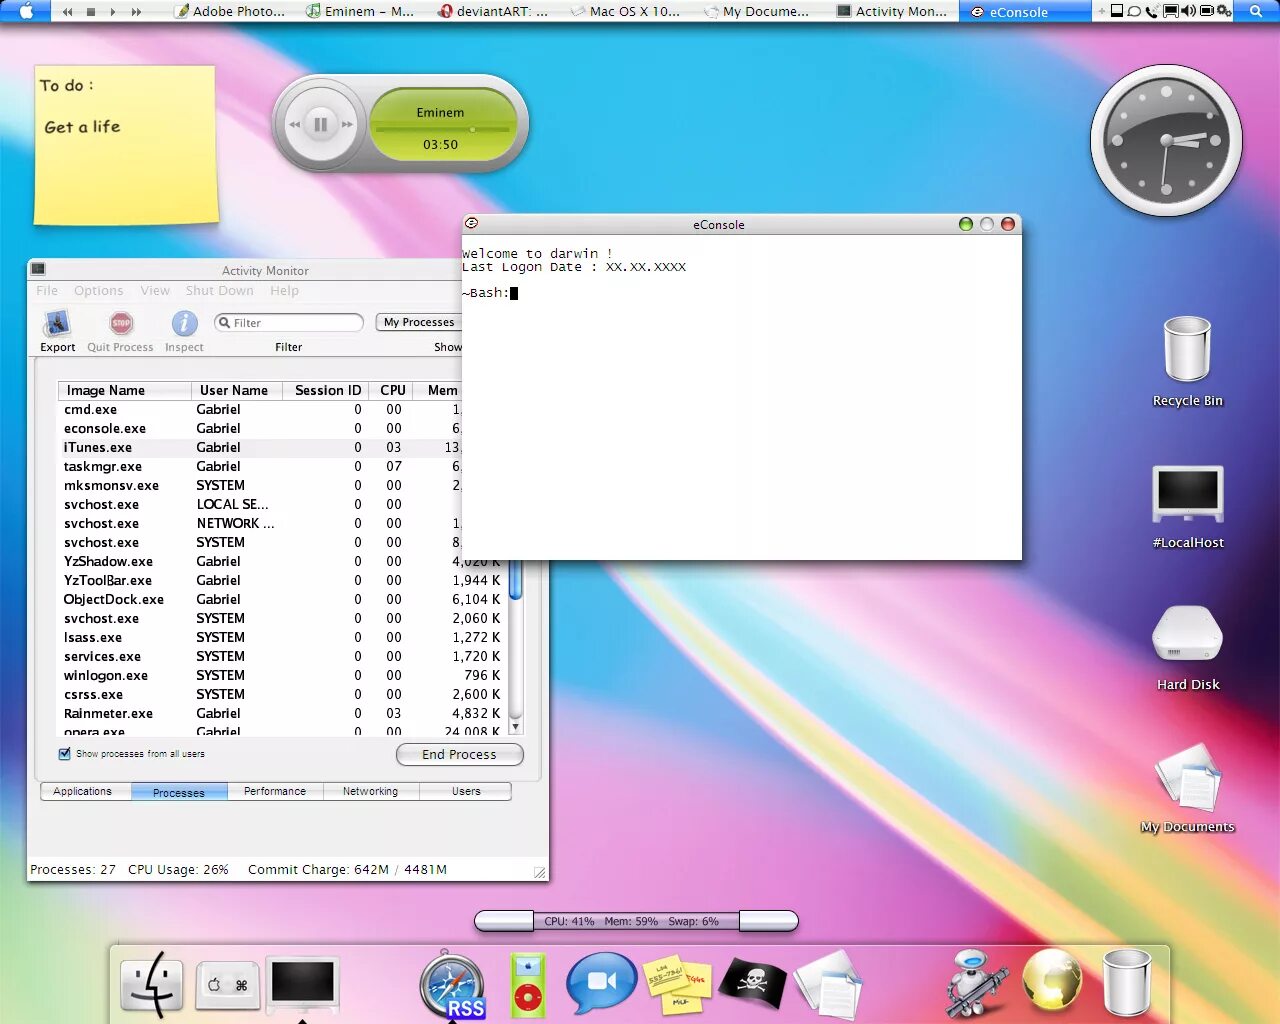Click the End Process button
The width and height of the screenshot is (1280, 1024).
(x=459, y=755)
